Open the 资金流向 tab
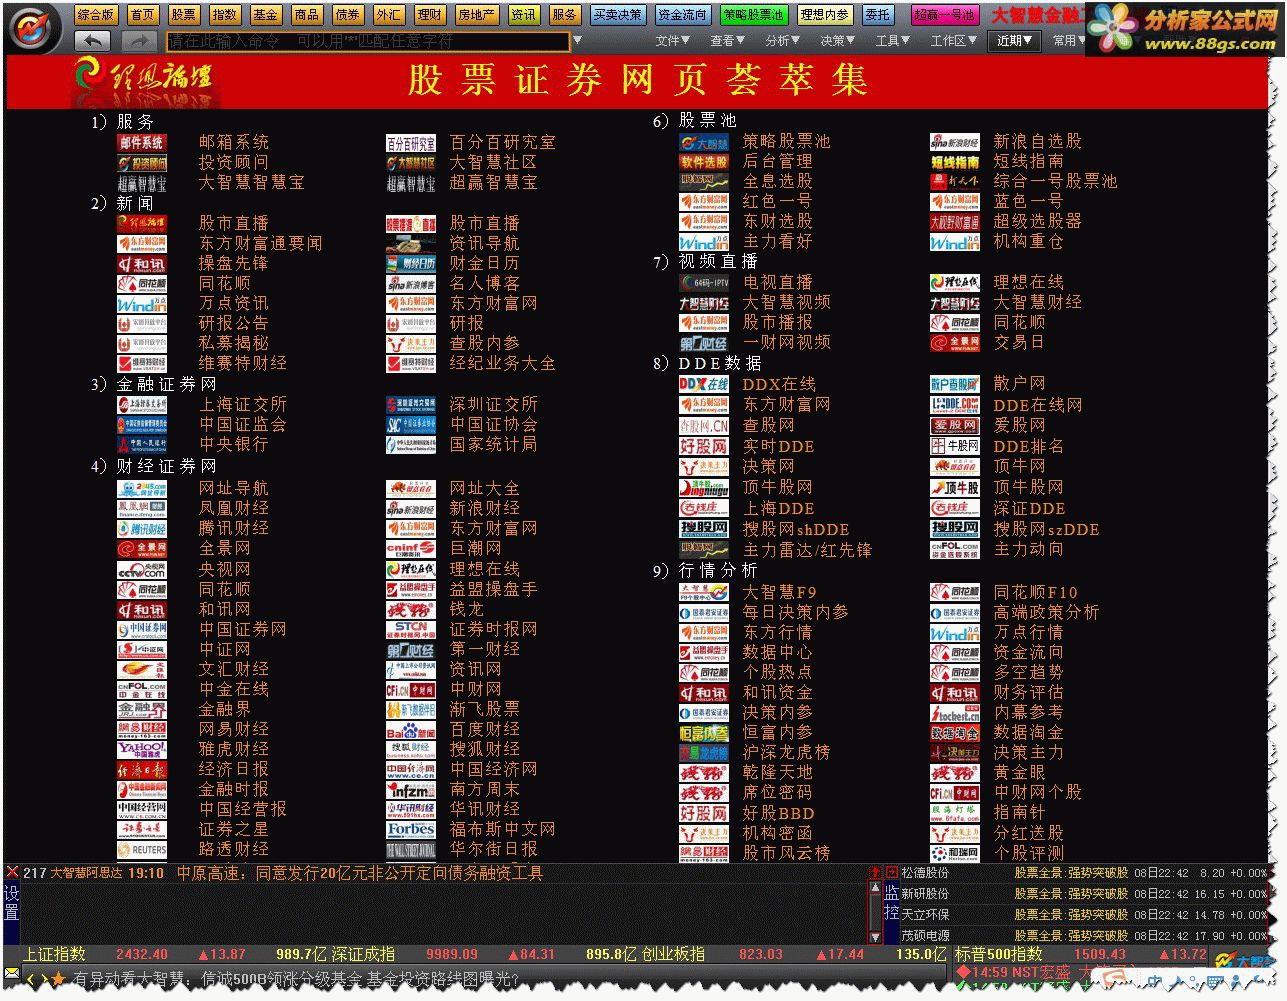 [683, 15]
